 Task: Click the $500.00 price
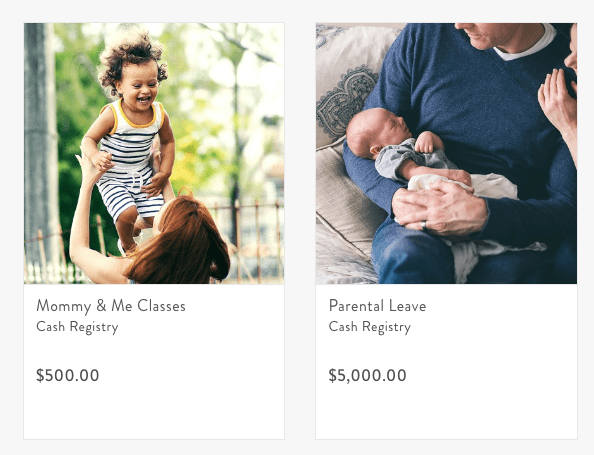pyautogui.click(x=68, y=375)
